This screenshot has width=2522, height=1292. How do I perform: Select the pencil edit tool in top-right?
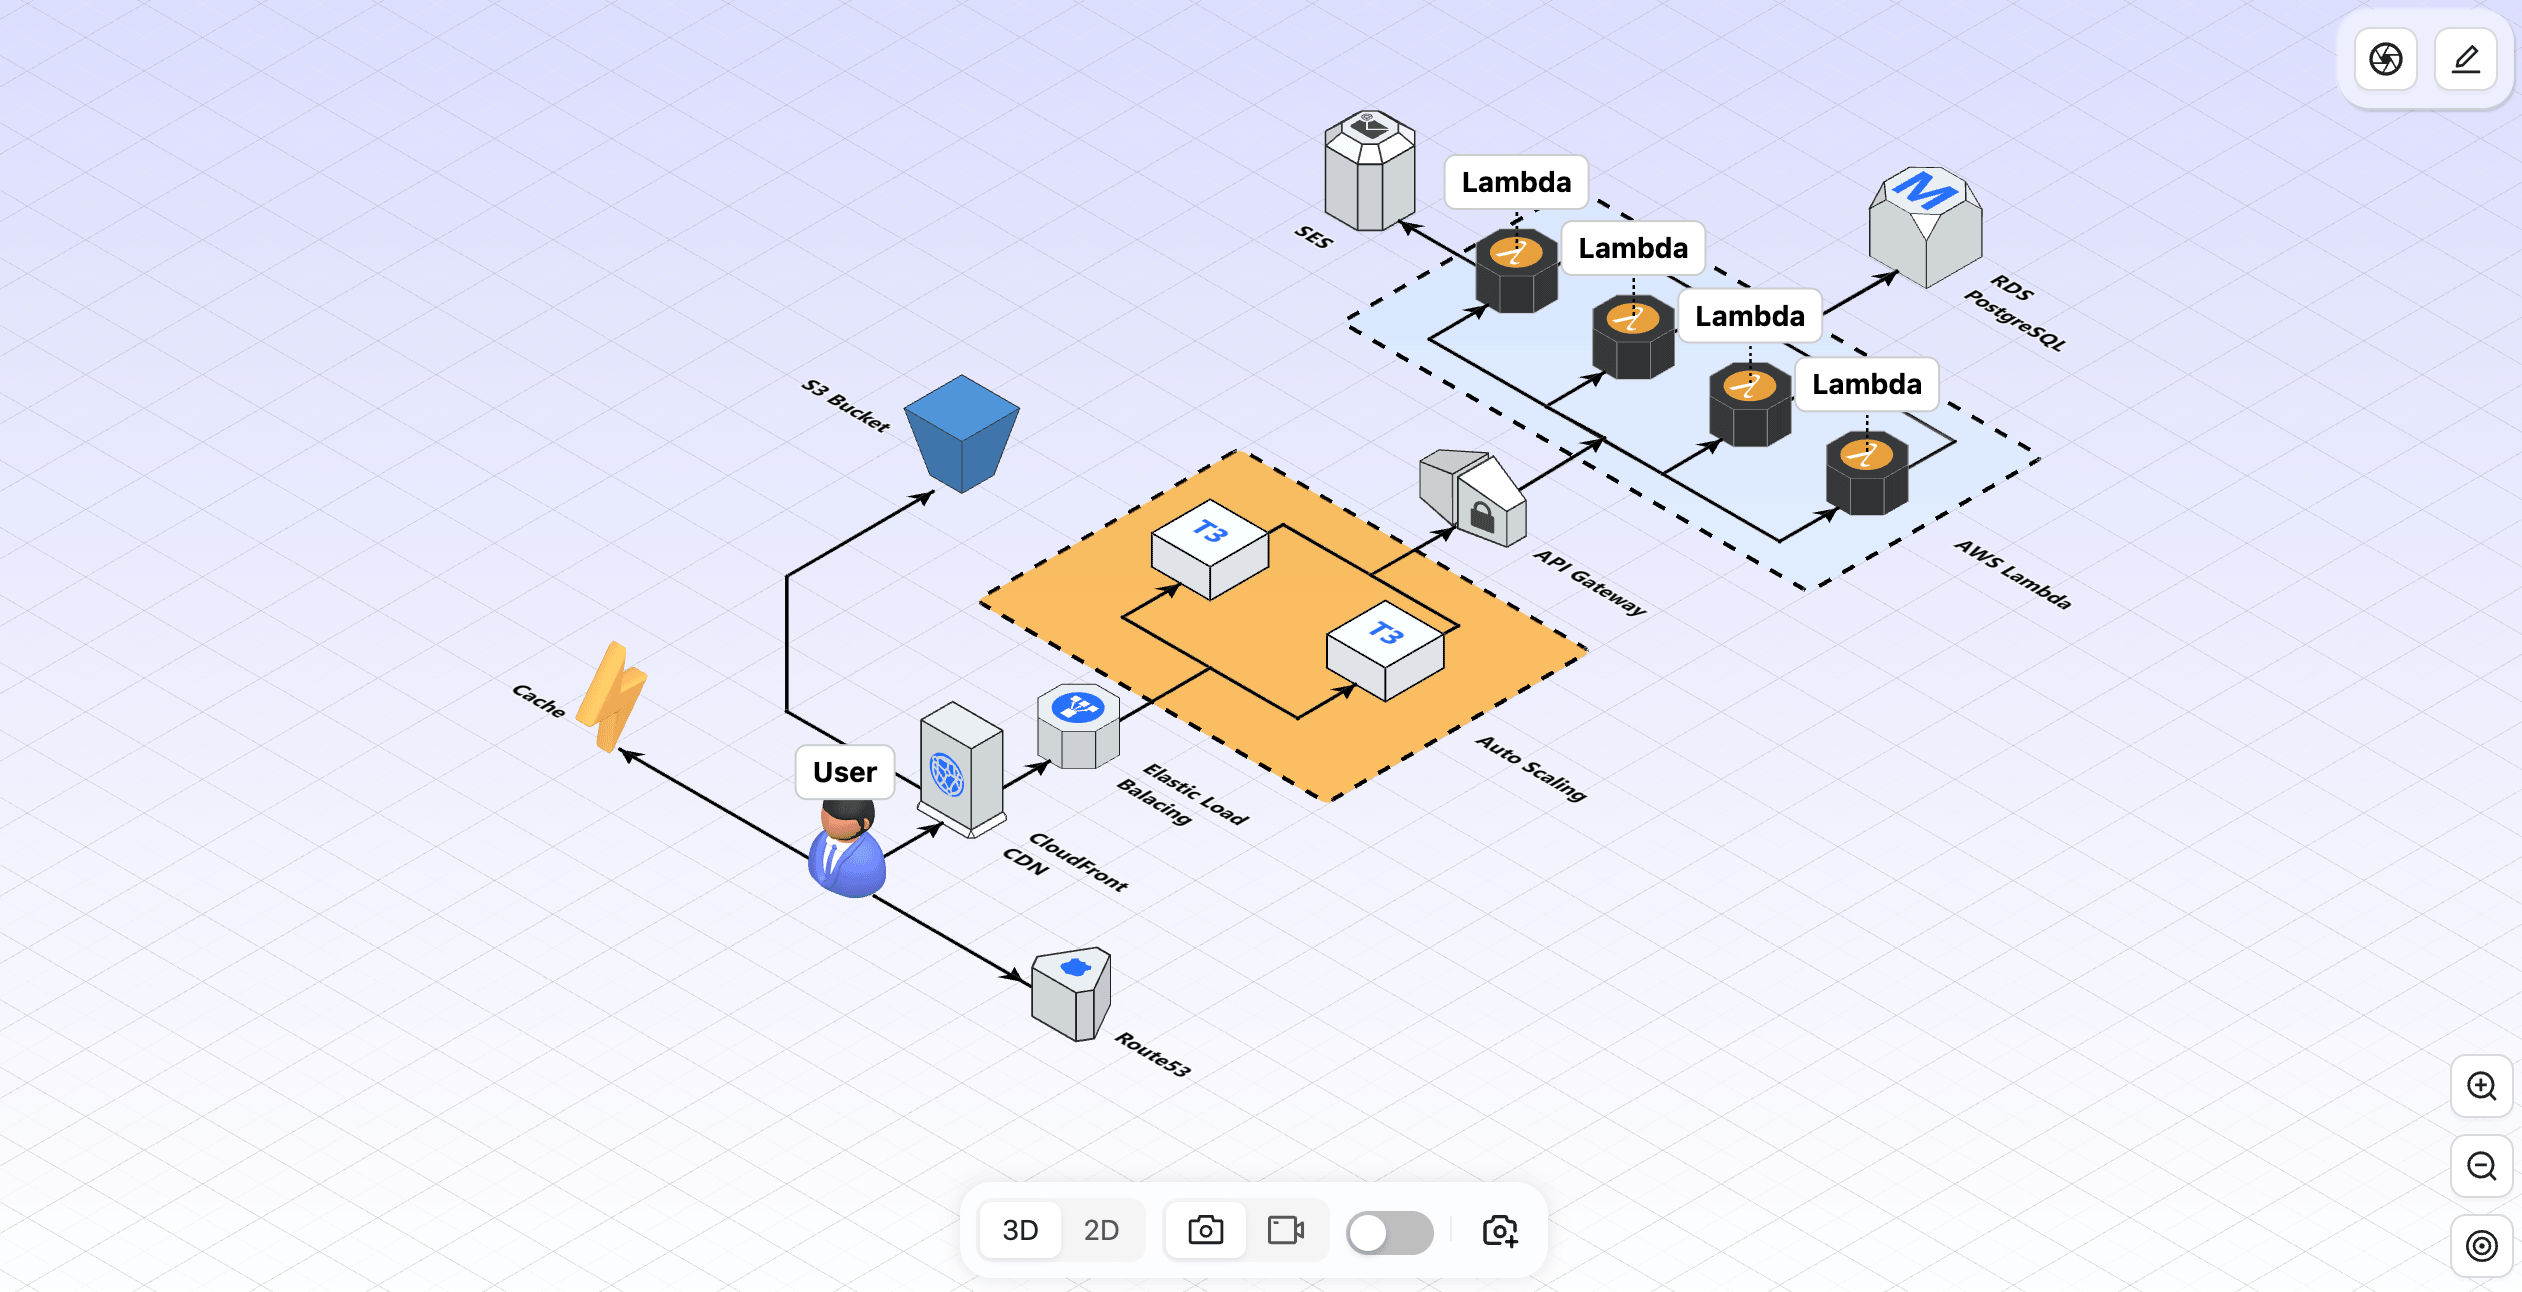click(2465, 59)
